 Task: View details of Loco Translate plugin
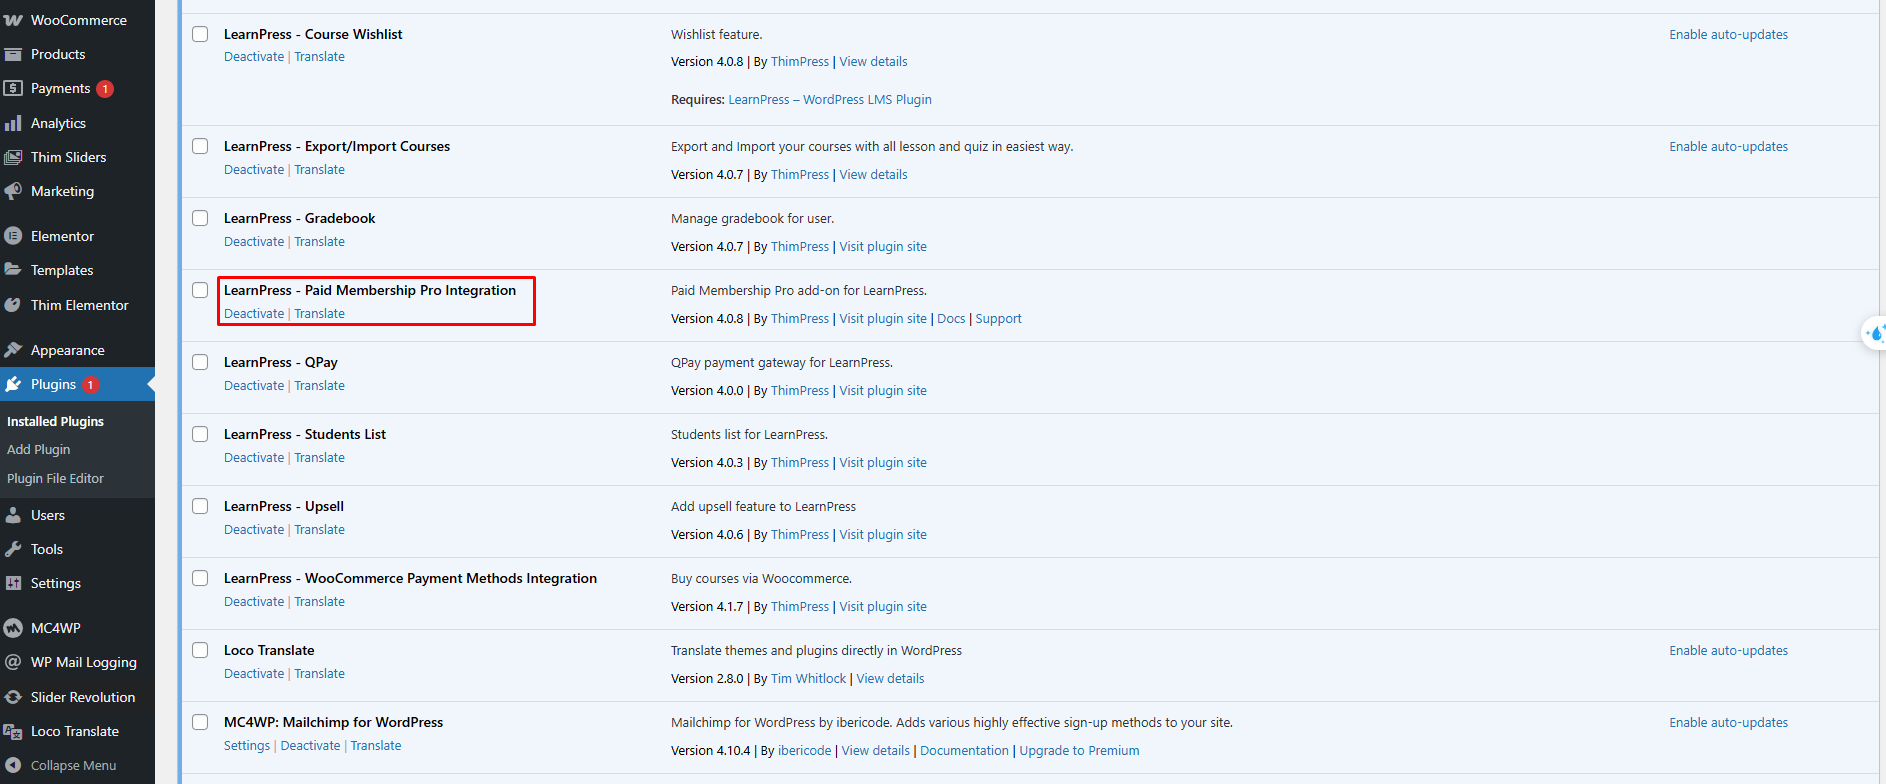(890, 678)
